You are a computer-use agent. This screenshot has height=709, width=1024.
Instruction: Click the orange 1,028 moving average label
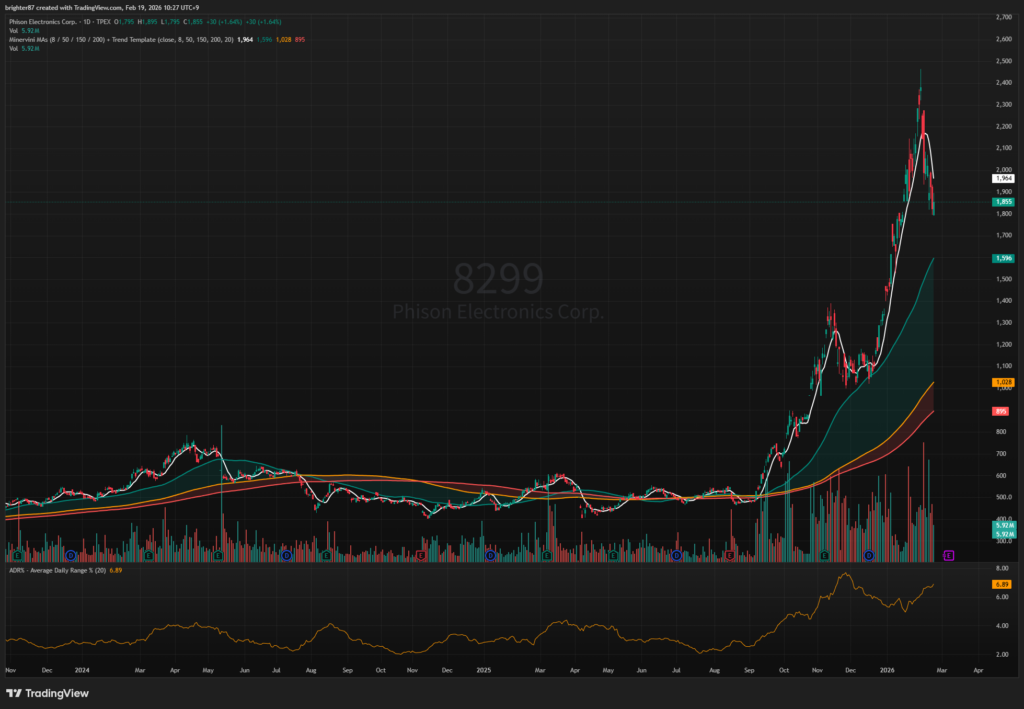1003,383
